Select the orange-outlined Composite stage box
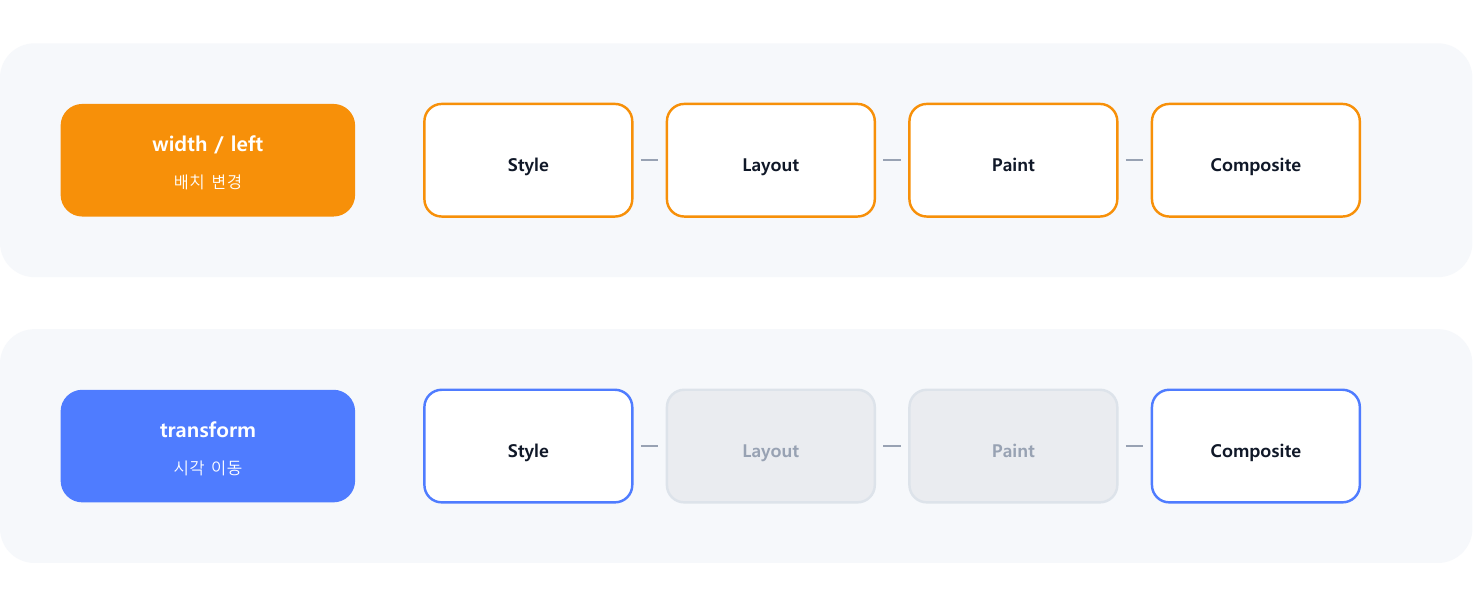This screenshot has width=1473, height=589. coord(1256,160)
